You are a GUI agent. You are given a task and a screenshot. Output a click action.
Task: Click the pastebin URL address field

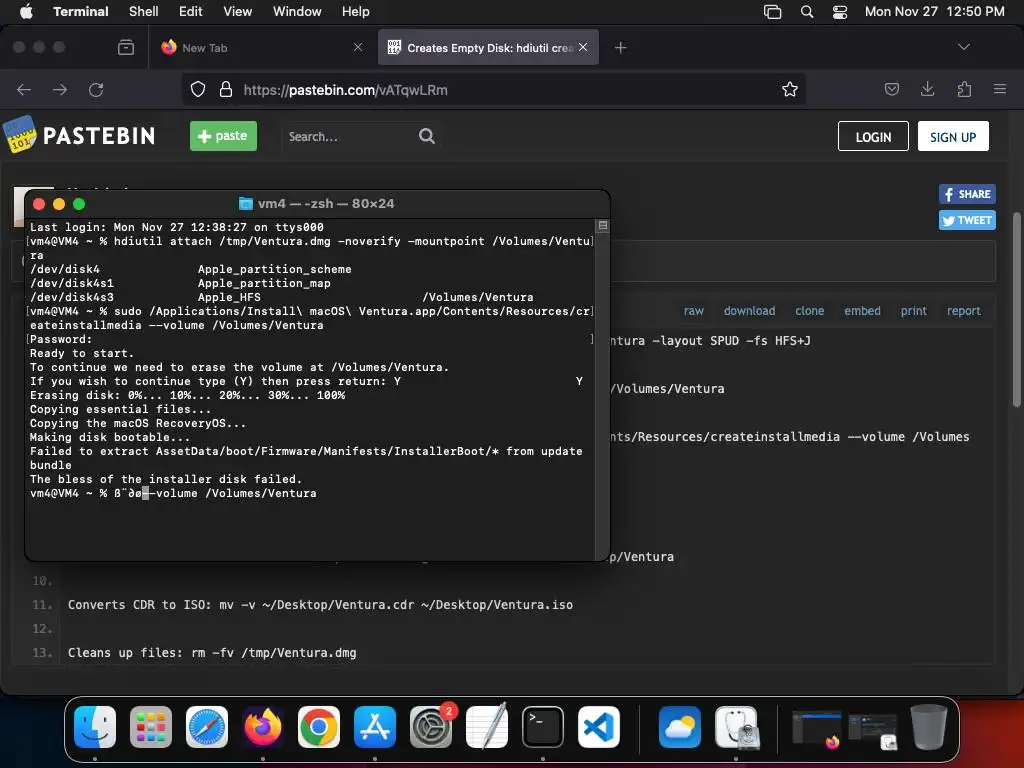[496, 89]
